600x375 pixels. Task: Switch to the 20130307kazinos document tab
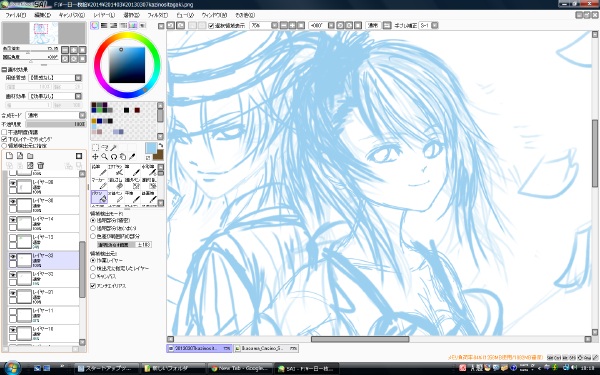coord(200,349)
